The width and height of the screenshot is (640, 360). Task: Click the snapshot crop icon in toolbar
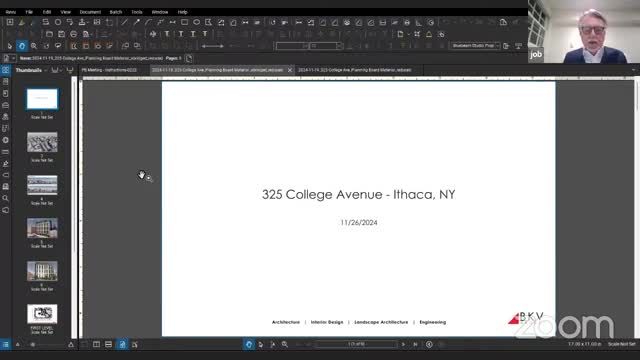(x=417, y=34)
